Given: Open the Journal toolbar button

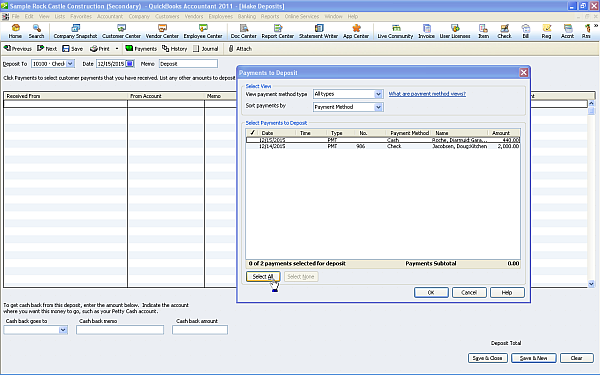Looking at the screenshot, I should 205,49.
